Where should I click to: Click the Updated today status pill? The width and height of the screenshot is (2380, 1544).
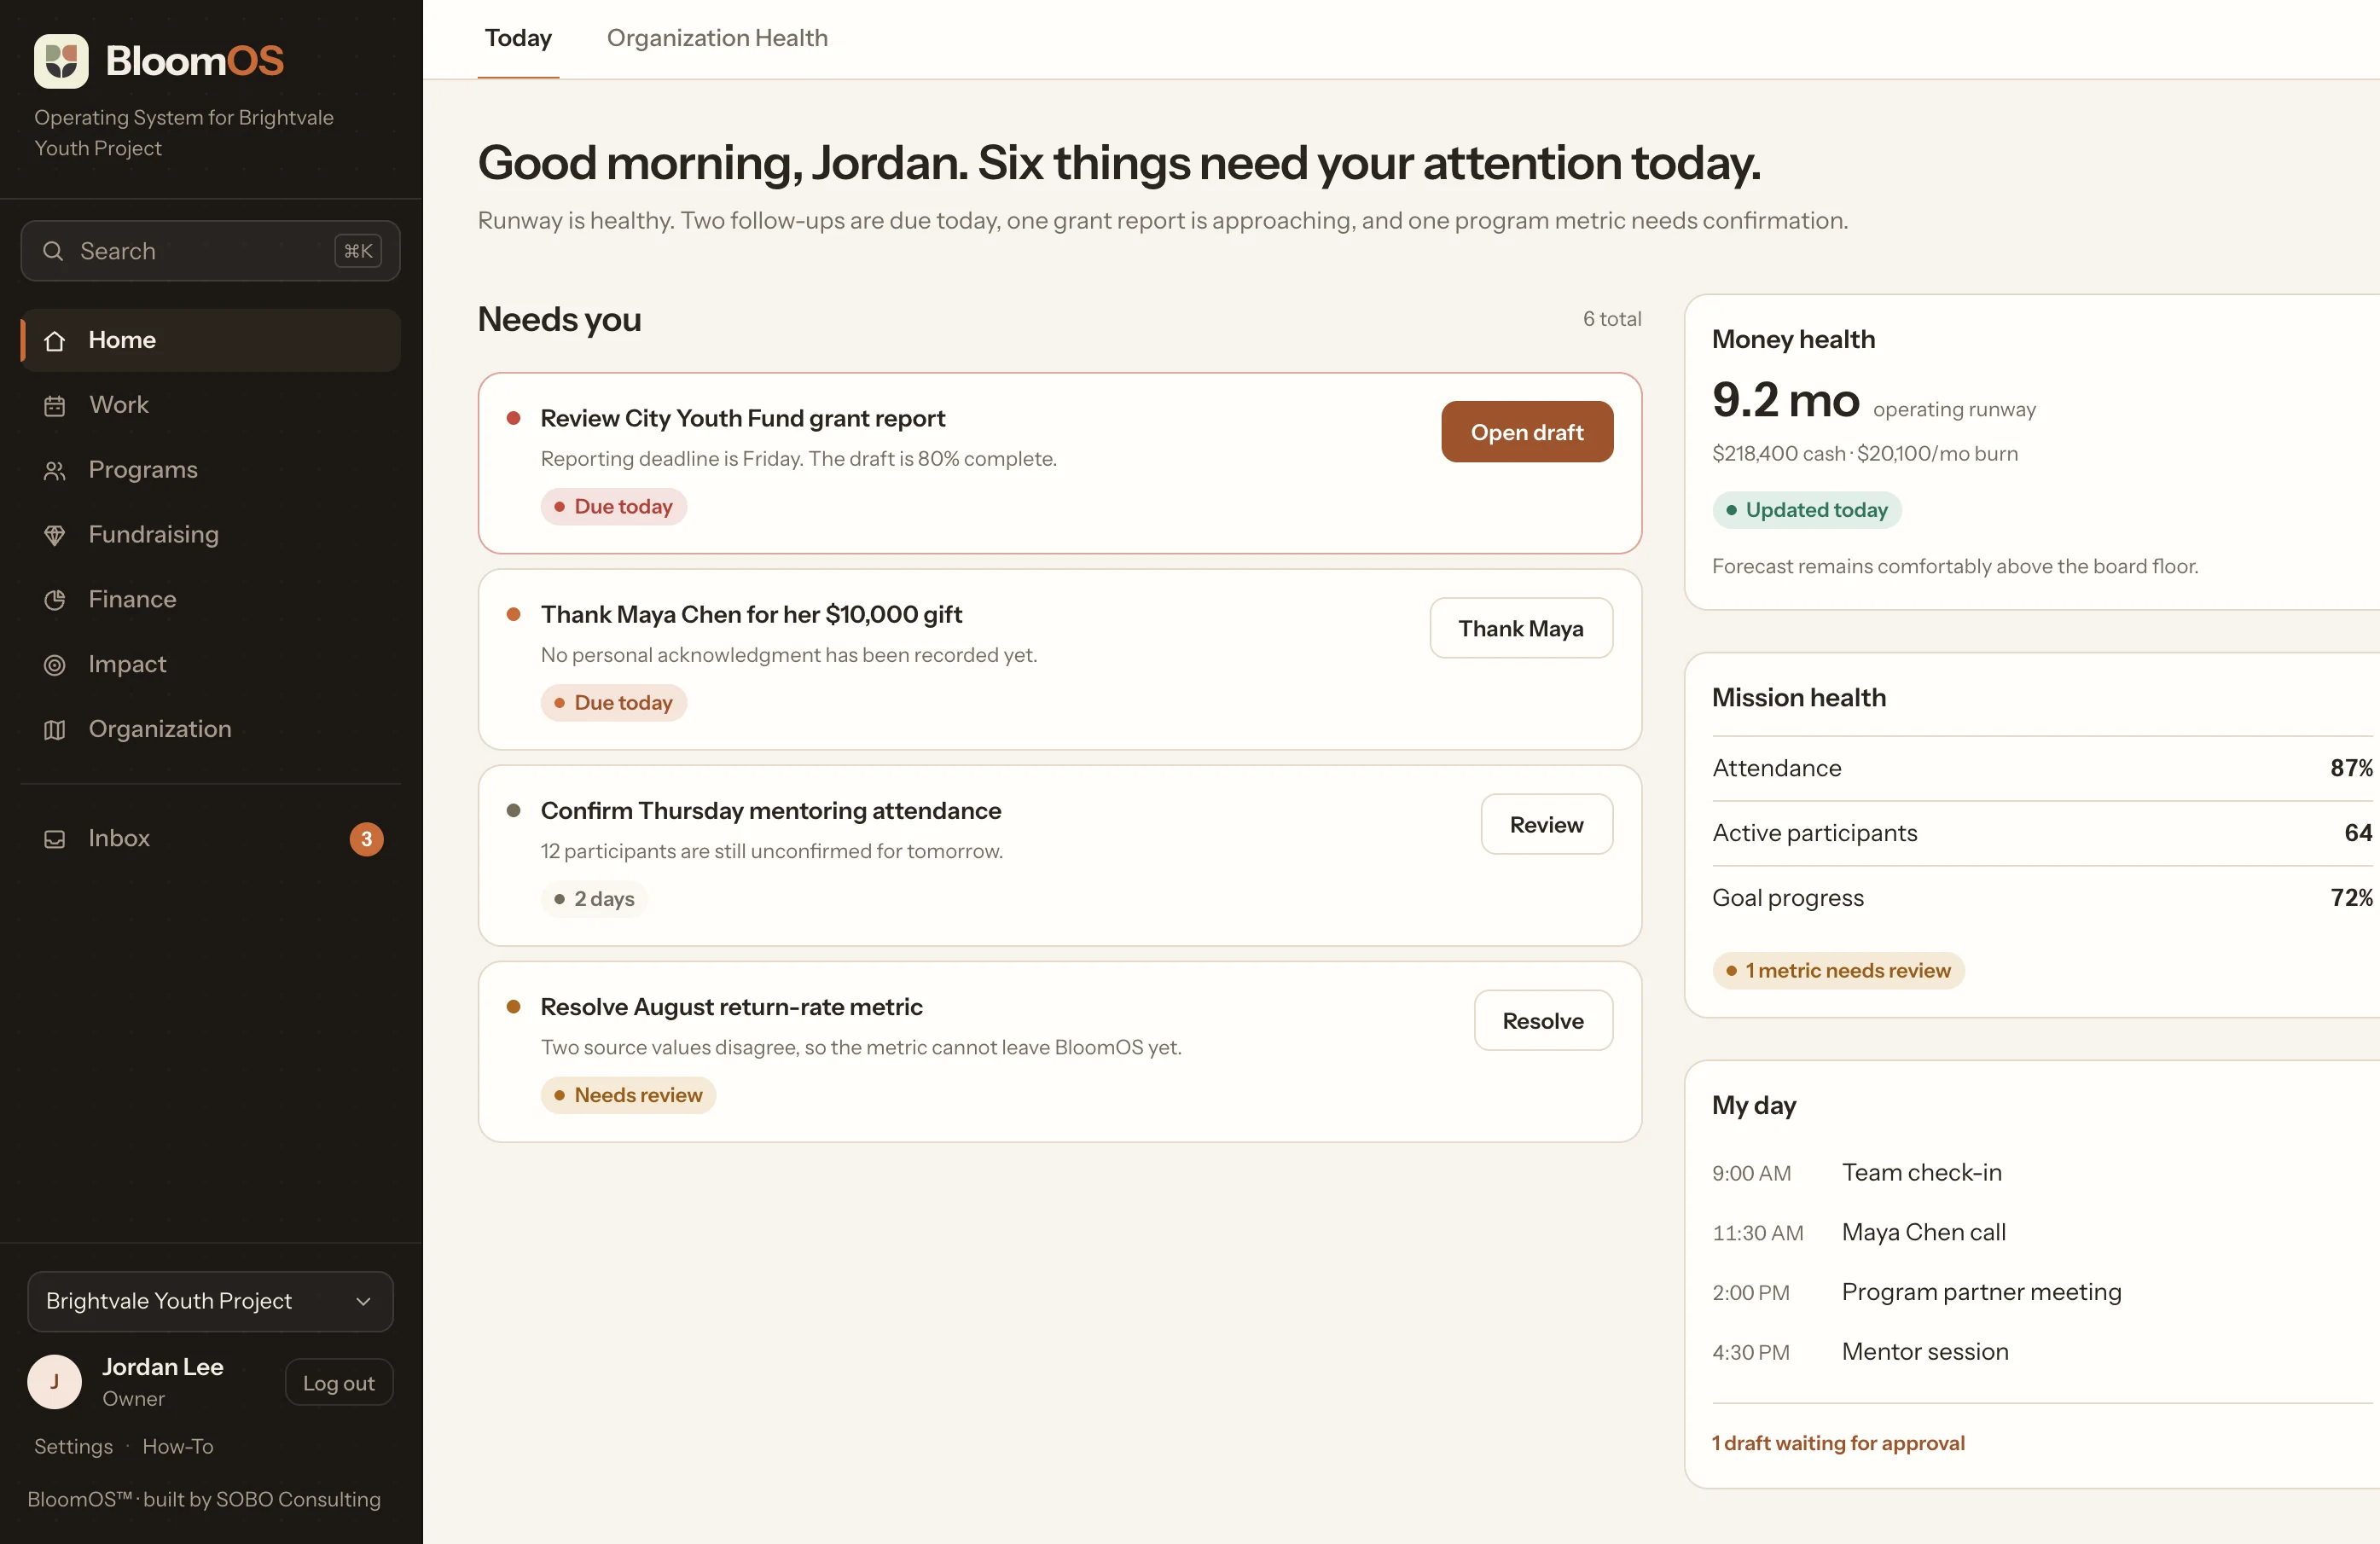pos(1806,510)
